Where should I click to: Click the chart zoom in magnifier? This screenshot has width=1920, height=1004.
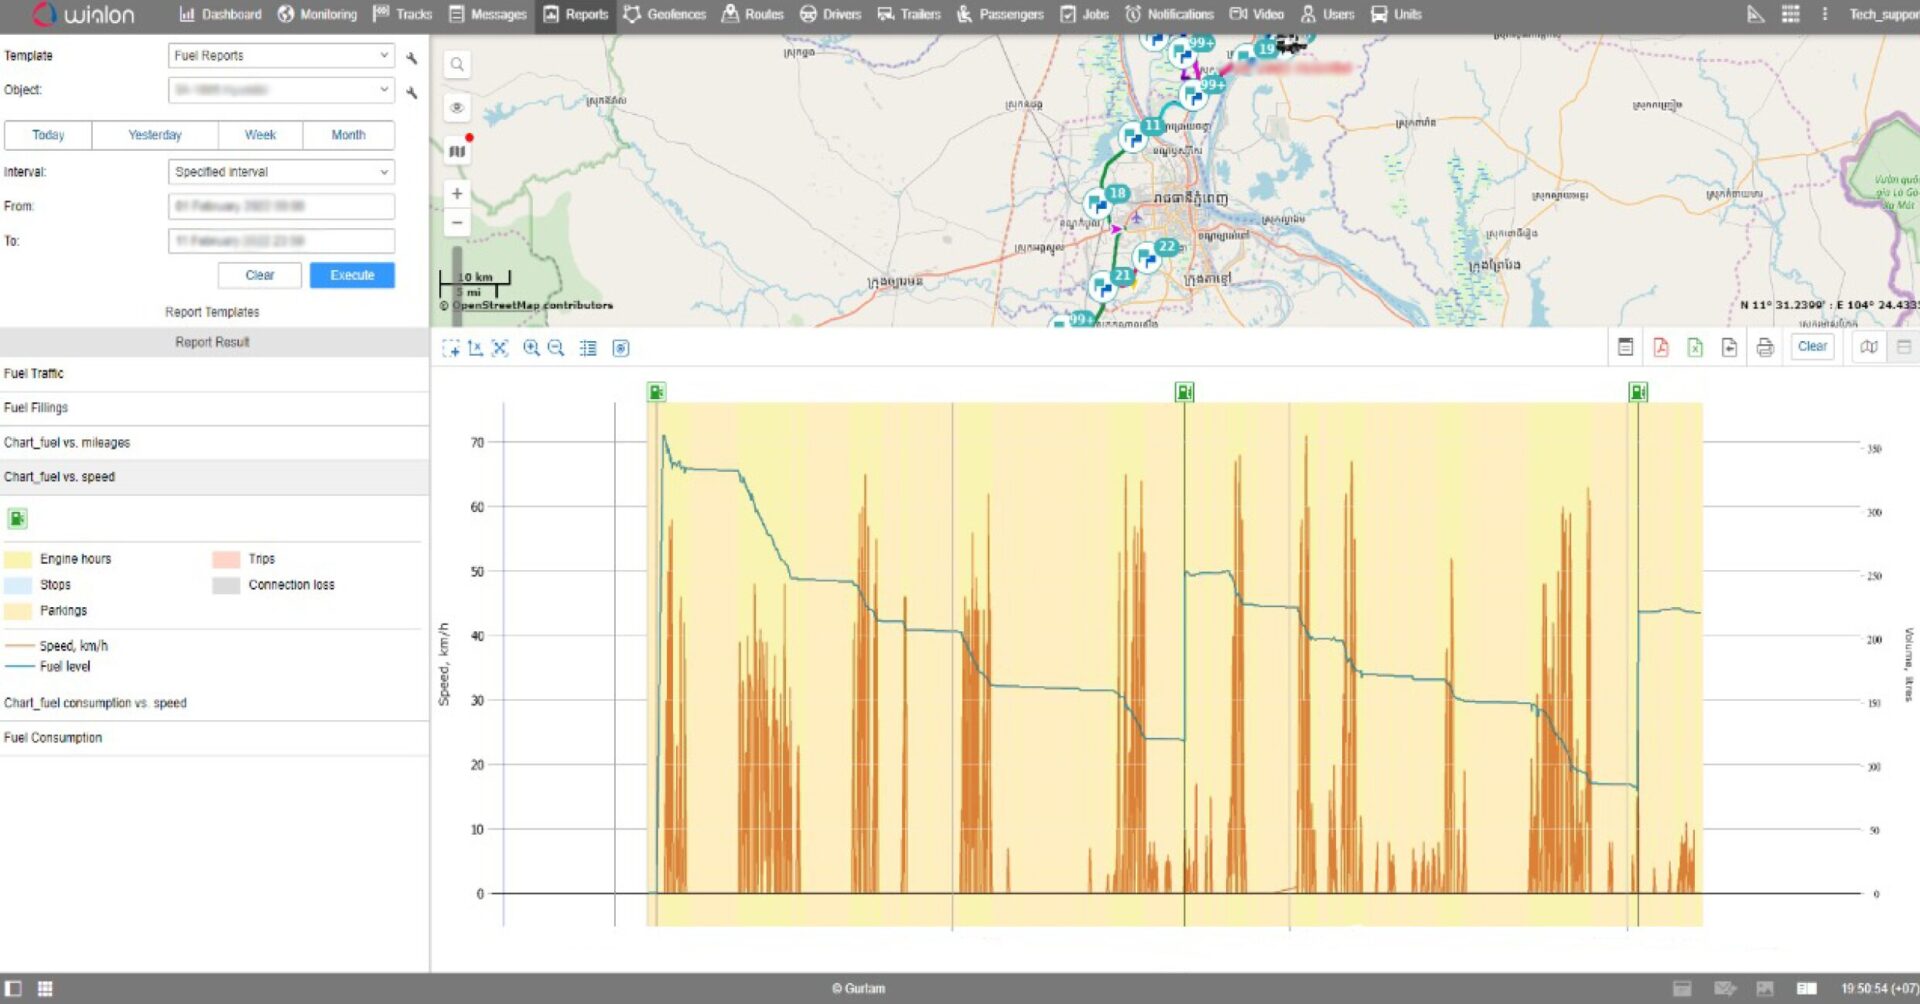click(x=531, y=348)
